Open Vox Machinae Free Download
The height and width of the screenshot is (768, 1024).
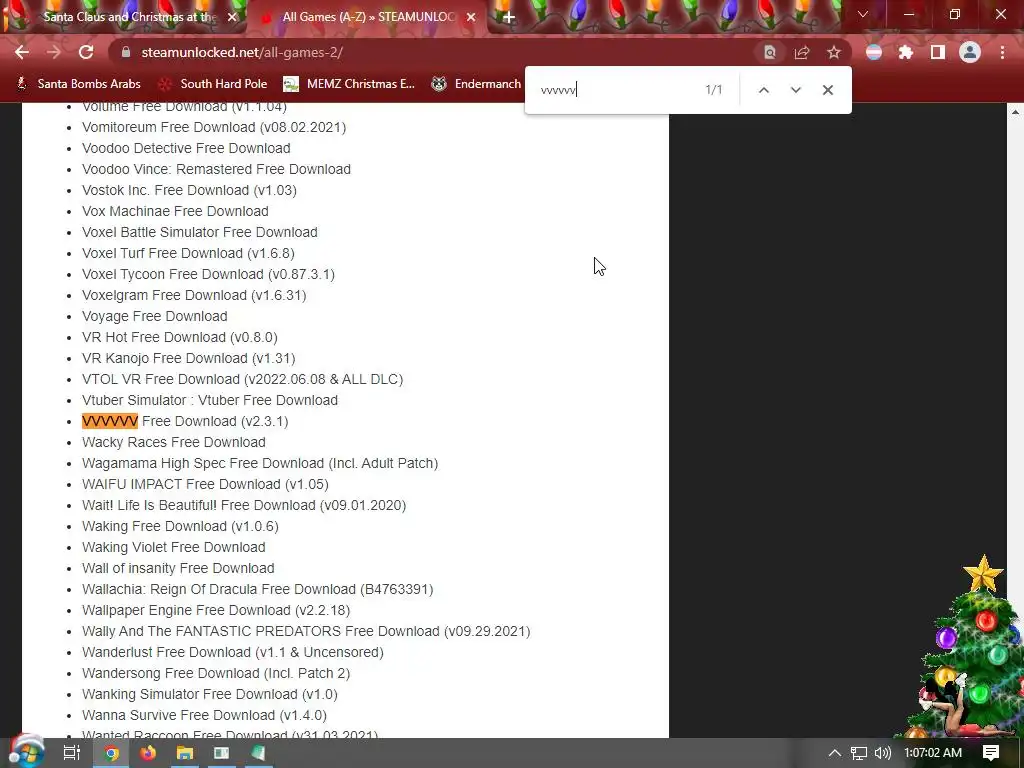(175, 211)
